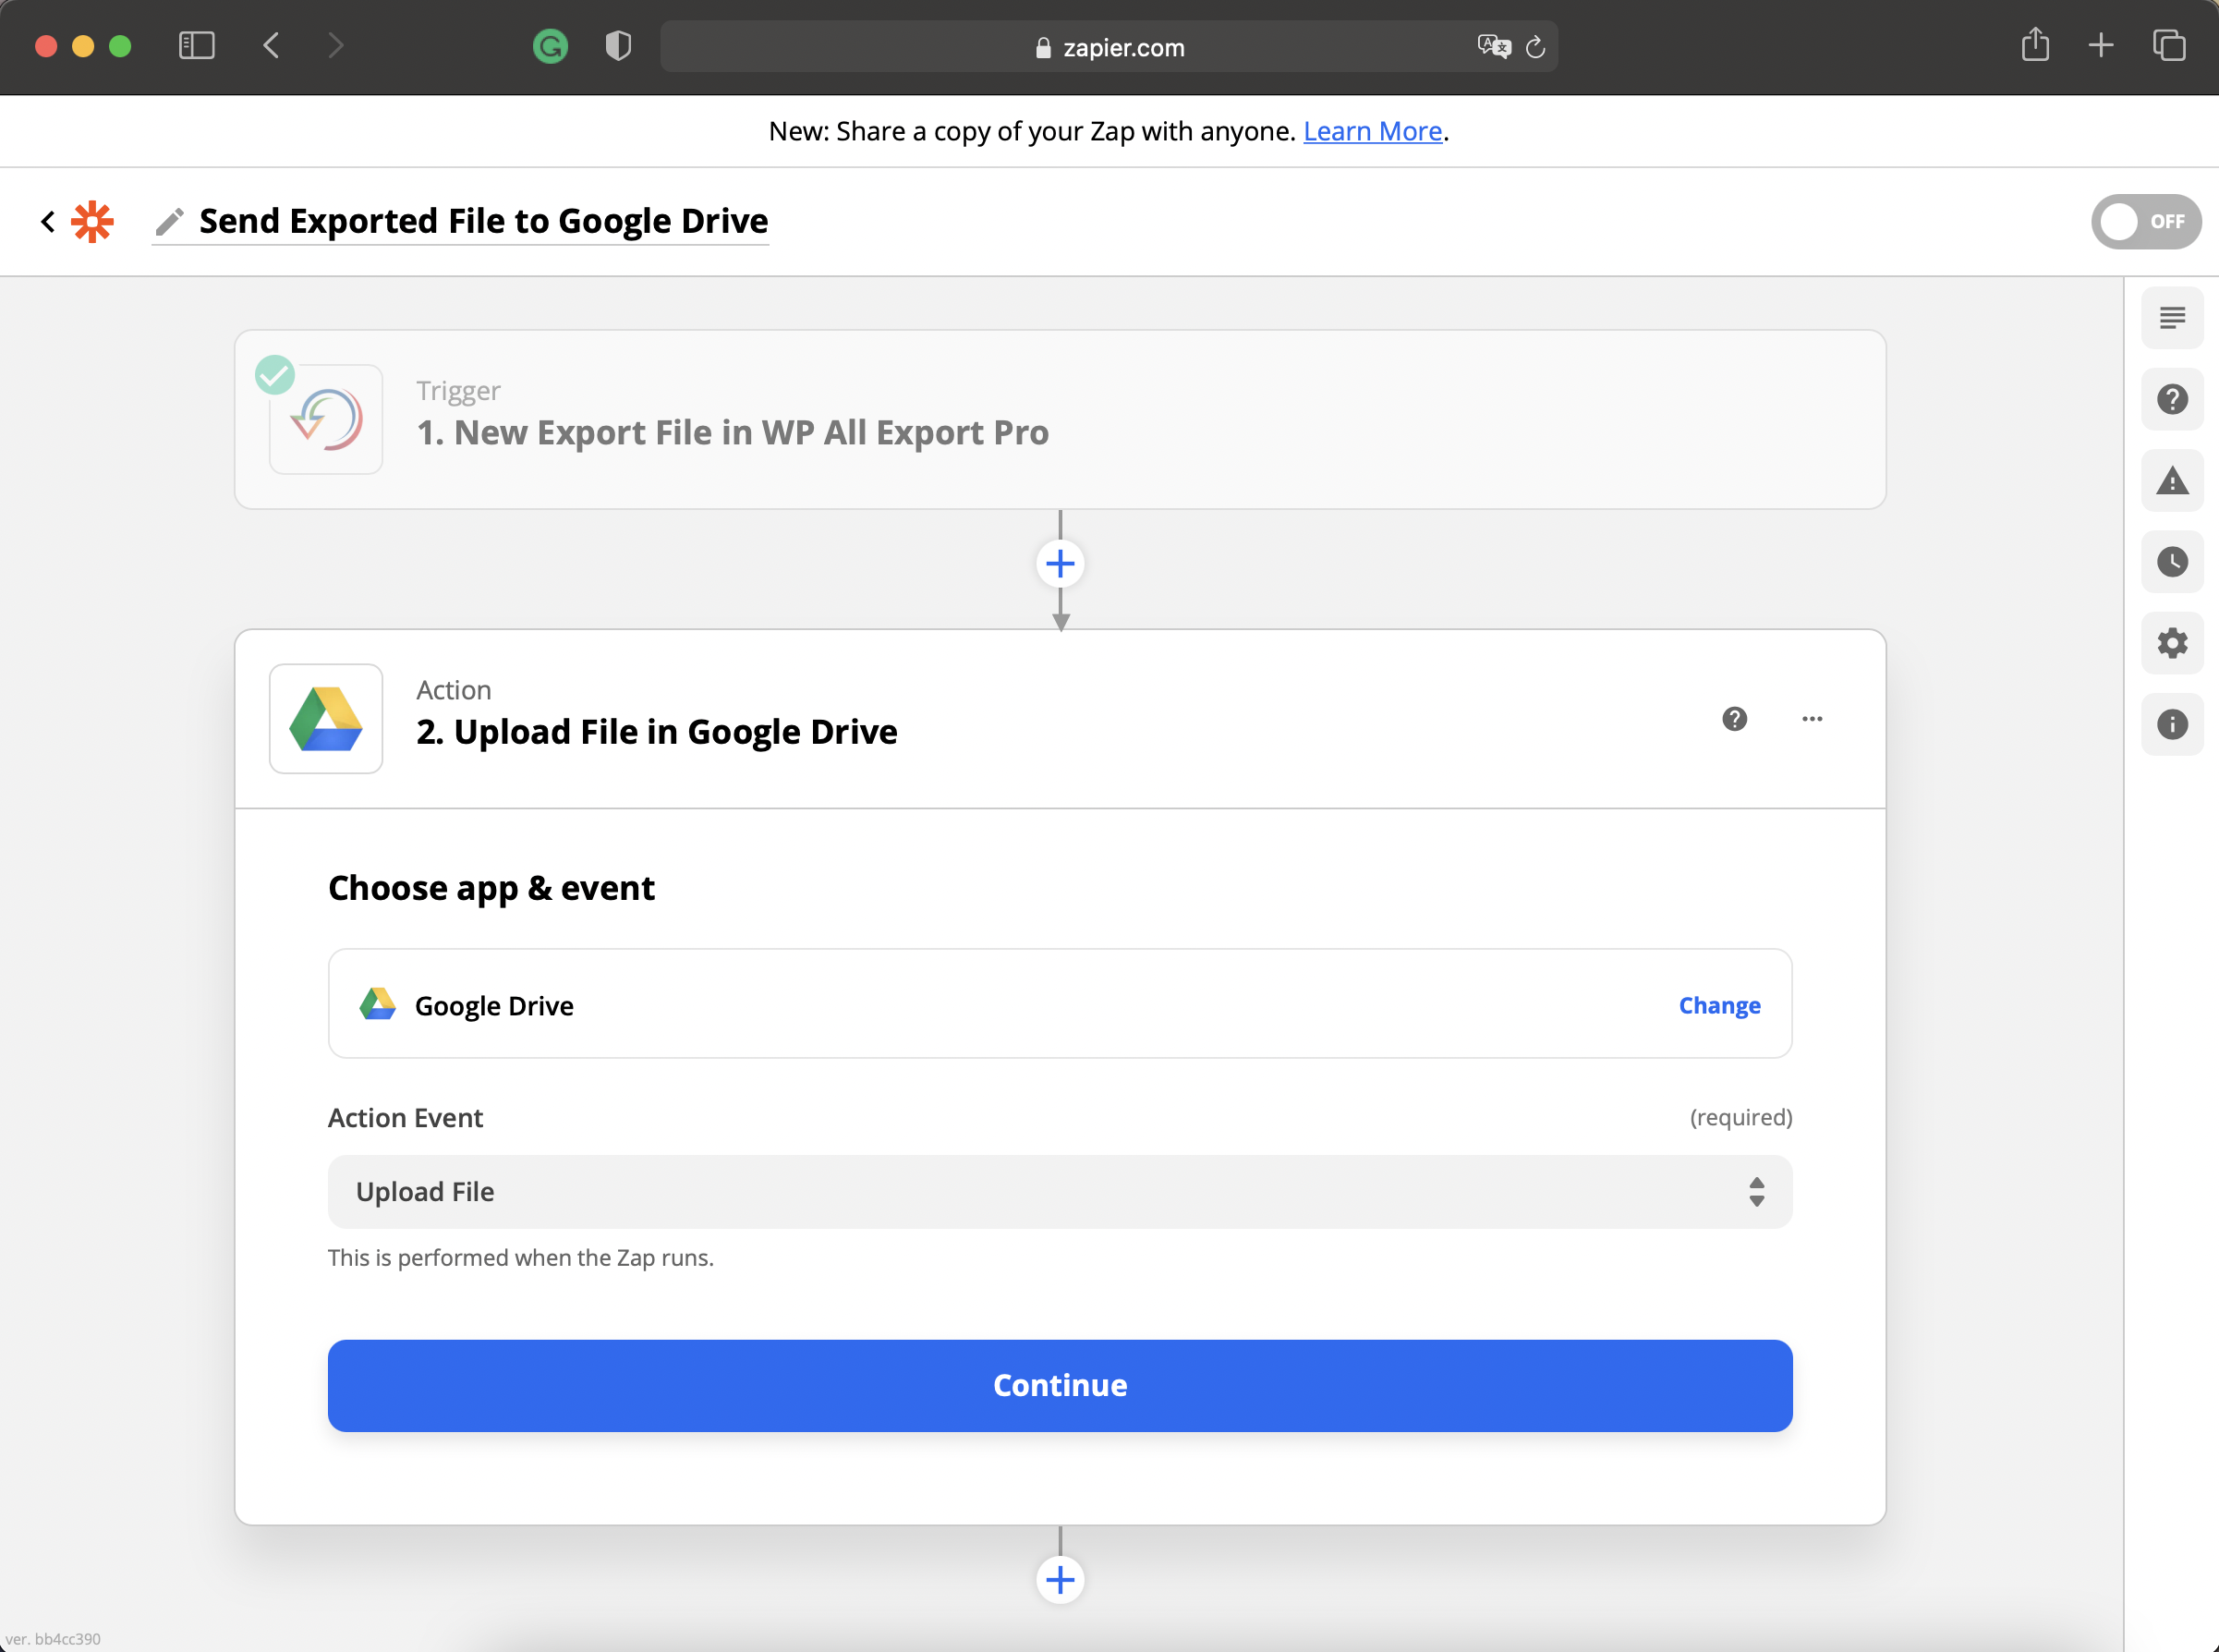This screenshot has width=2219, height=1652.
Task: Click the info details sidebar icon
Action: click(2171, 724)
